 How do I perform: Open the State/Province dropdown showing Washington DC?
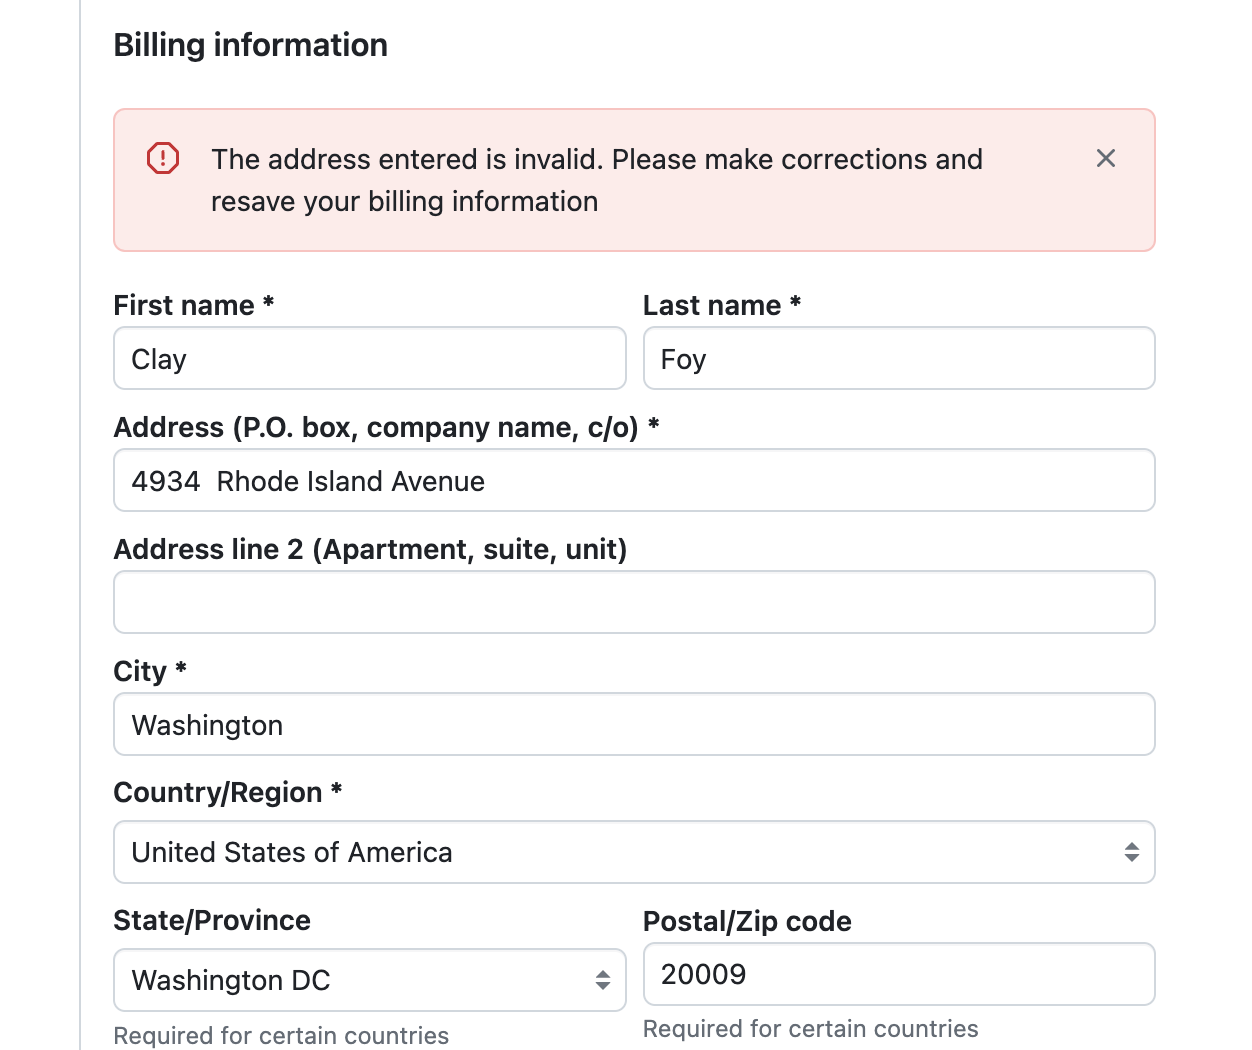pos(370,980)
